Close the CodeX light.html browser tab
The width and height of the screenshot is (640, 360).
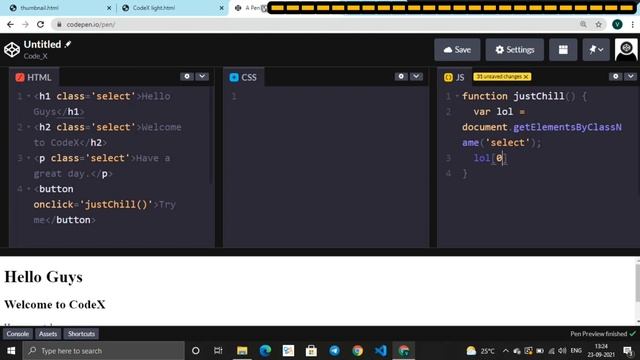222,8
